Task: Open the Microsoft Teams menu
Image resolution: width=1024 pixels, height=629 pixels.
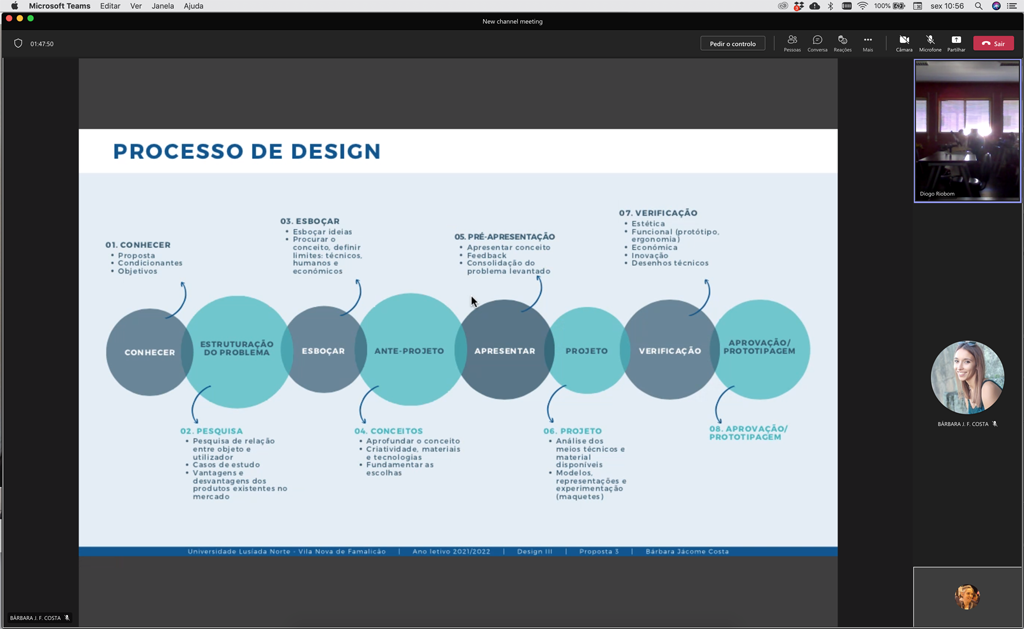Action: [59, 6]
